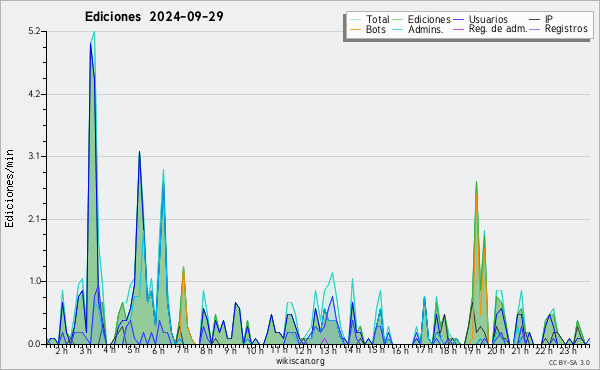Click the '10 h' x-axis label
Viewport: 600px width, 370px height.
(255, 351)
